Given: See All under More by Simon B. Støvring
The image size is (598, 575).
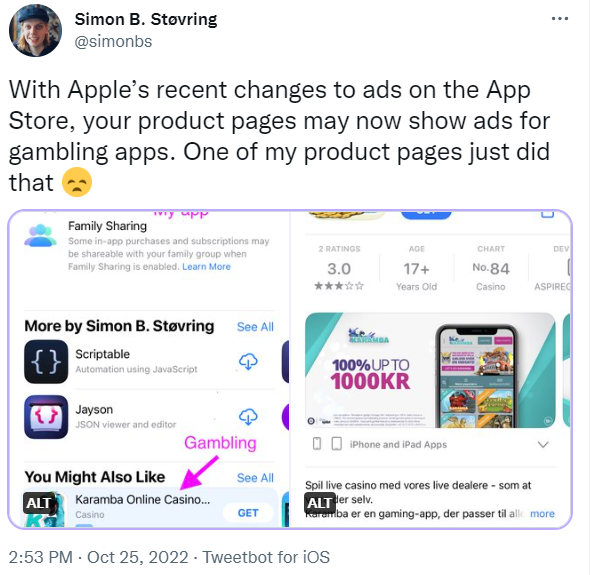Looking at the screenshot, I should [255, 327].
